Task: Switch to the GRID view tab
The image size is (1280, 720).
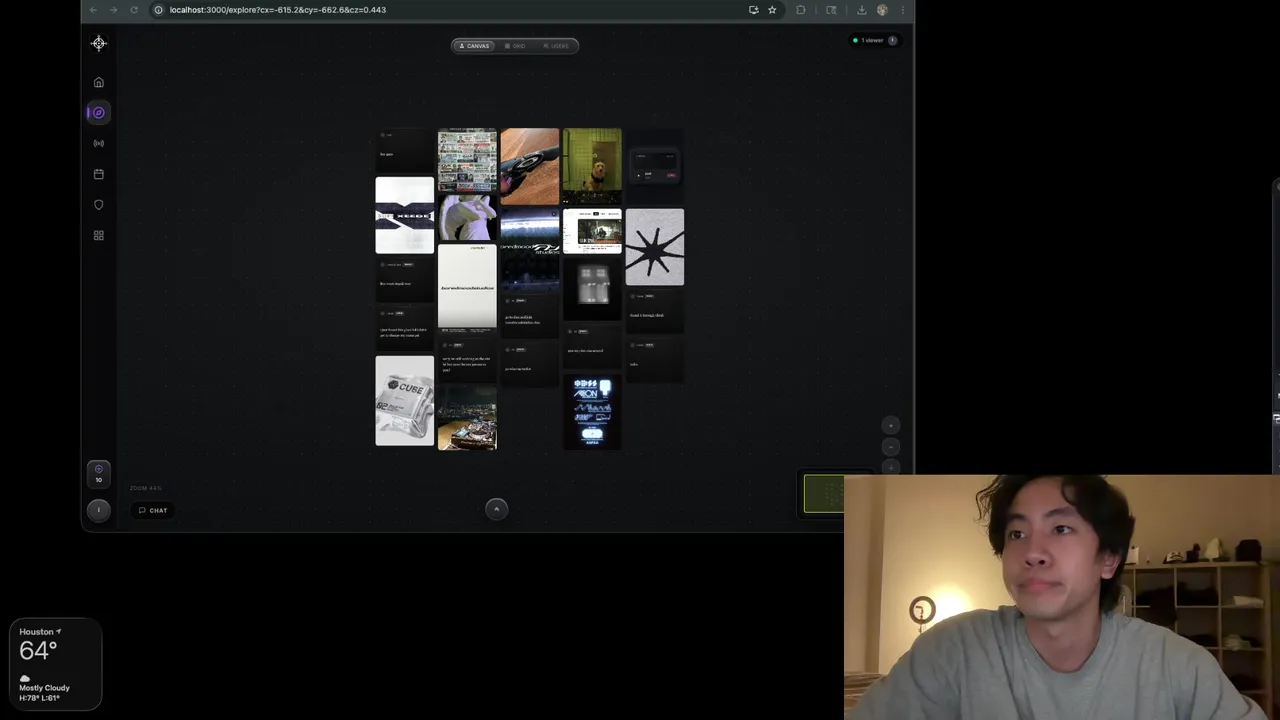Action: coord(516,46)
